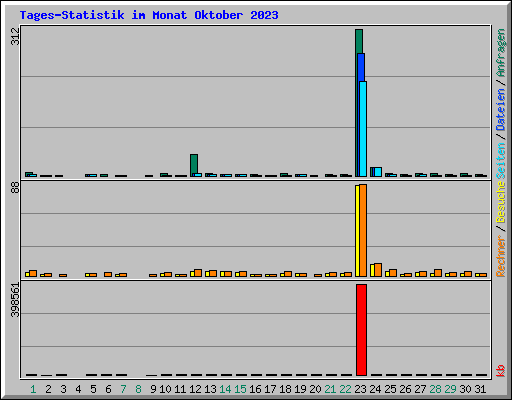The width and height of the screenshot is (512, 400).
Task: Click the 'Dateien' legend label
Action: tap(501, 109)
